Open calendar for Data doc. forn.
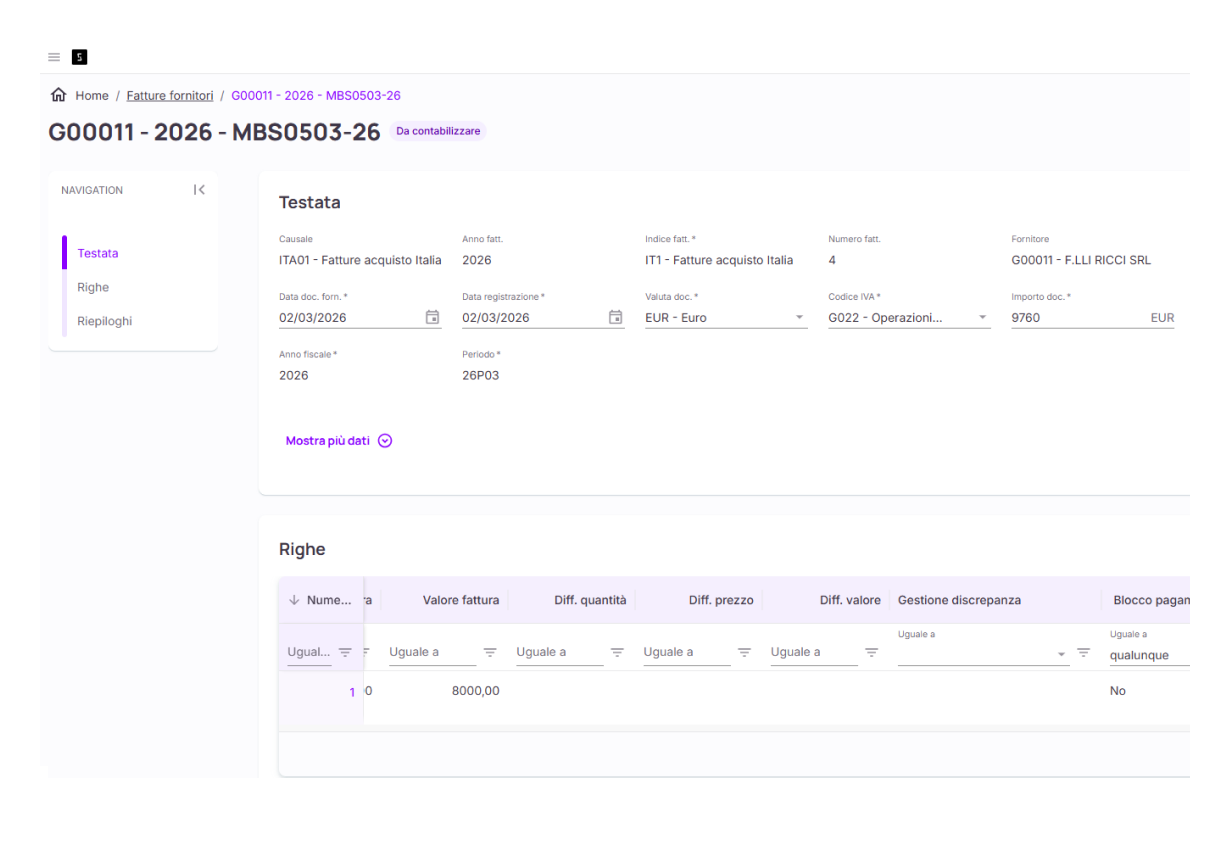 point(432,317)
